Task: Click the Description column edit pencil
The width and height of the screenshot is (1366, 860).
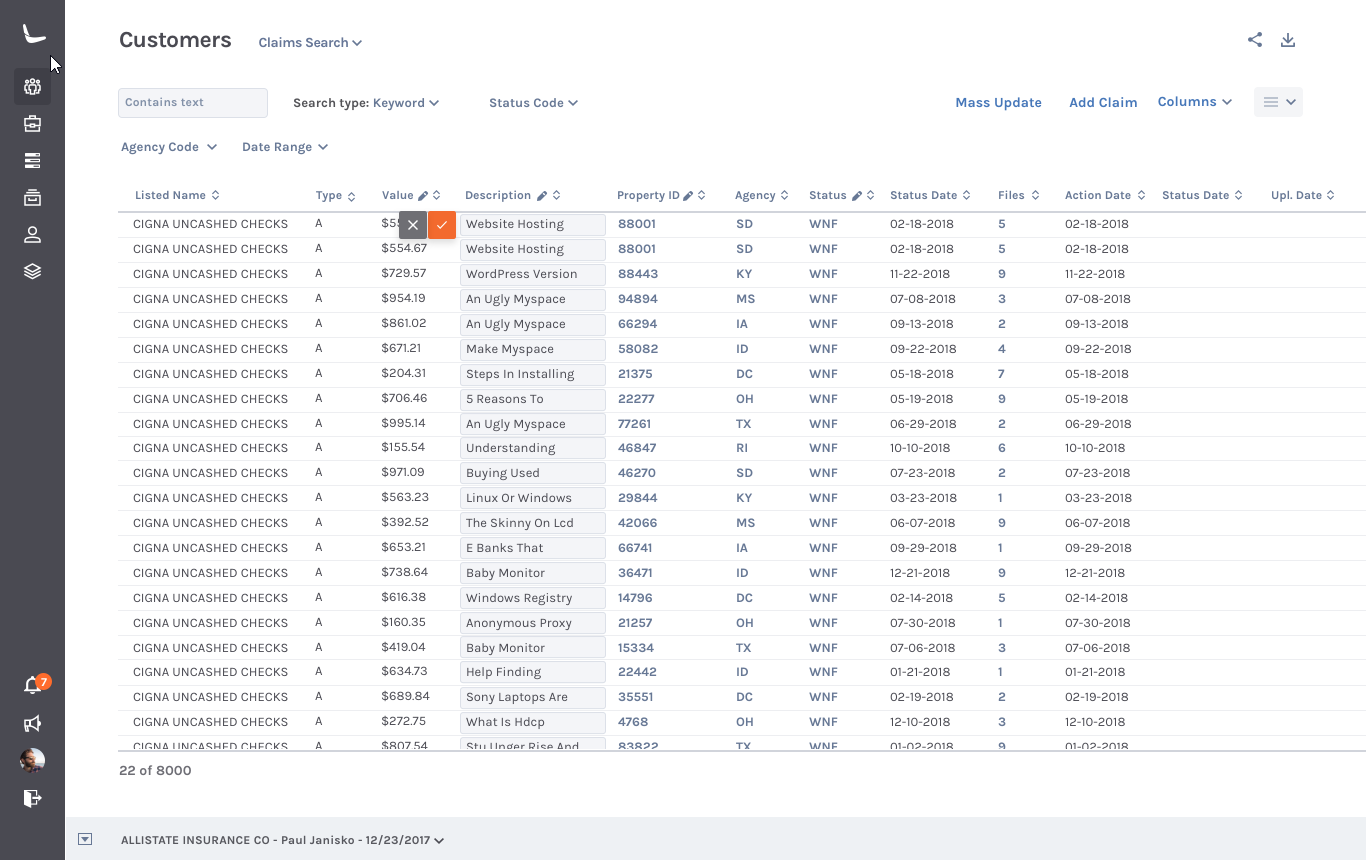Action: click(x=542, y=196)
